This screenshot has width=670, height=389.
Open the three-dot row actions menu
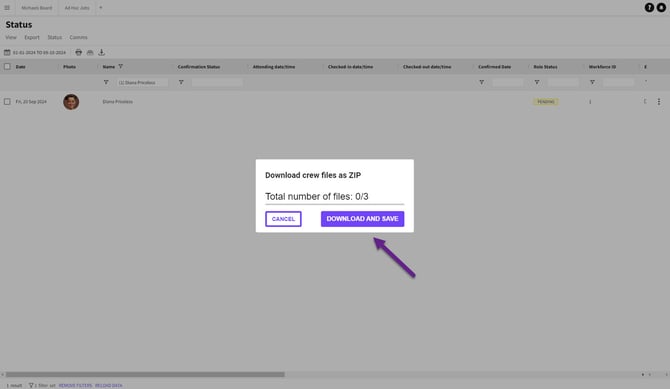coord(659,102)
